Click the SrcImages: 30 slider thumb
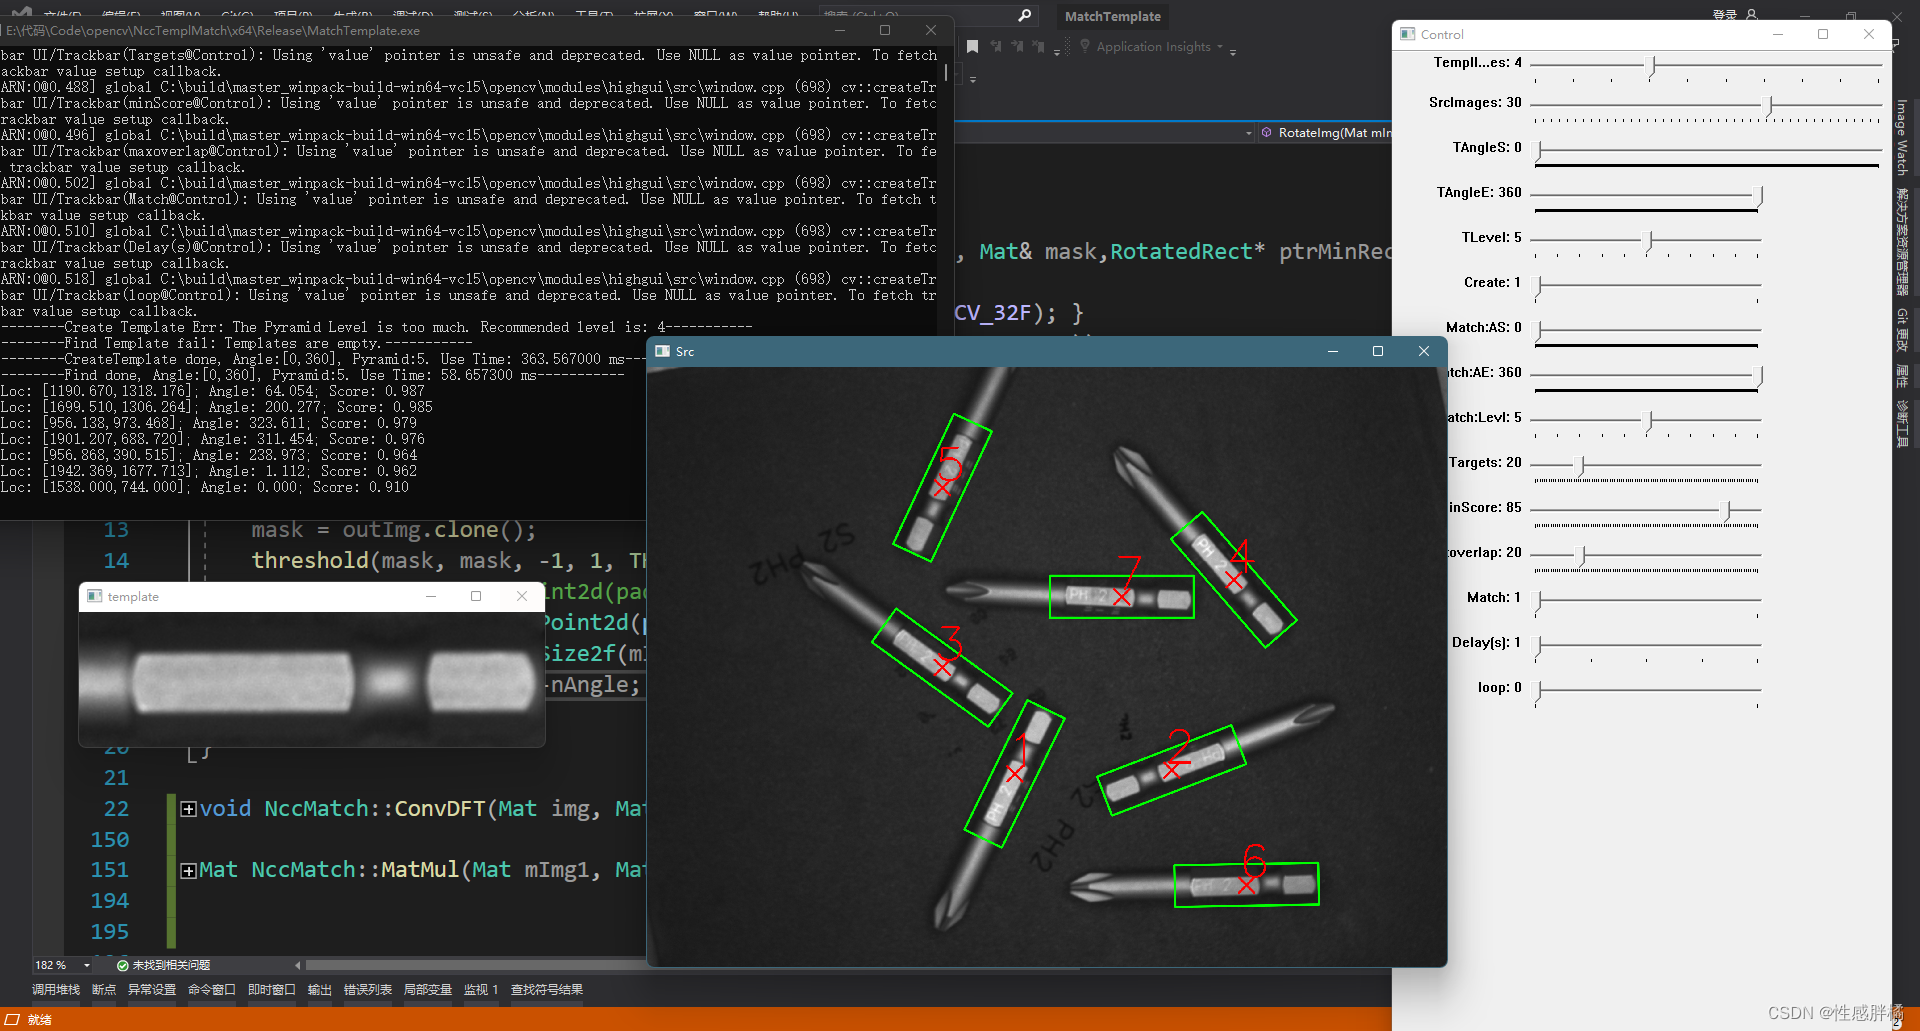 1769,106
